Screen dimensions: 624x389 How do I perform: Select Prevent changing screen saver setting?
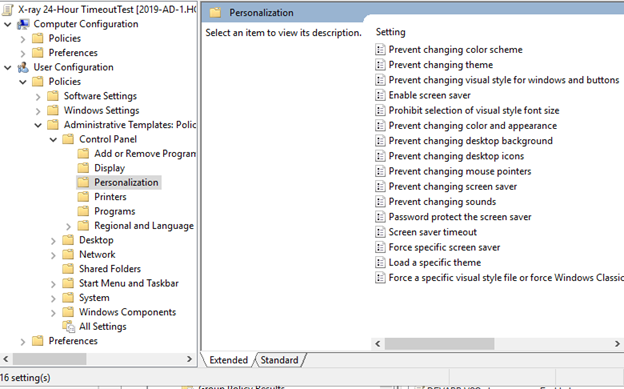pyautogui.click(x=453, y=186)
